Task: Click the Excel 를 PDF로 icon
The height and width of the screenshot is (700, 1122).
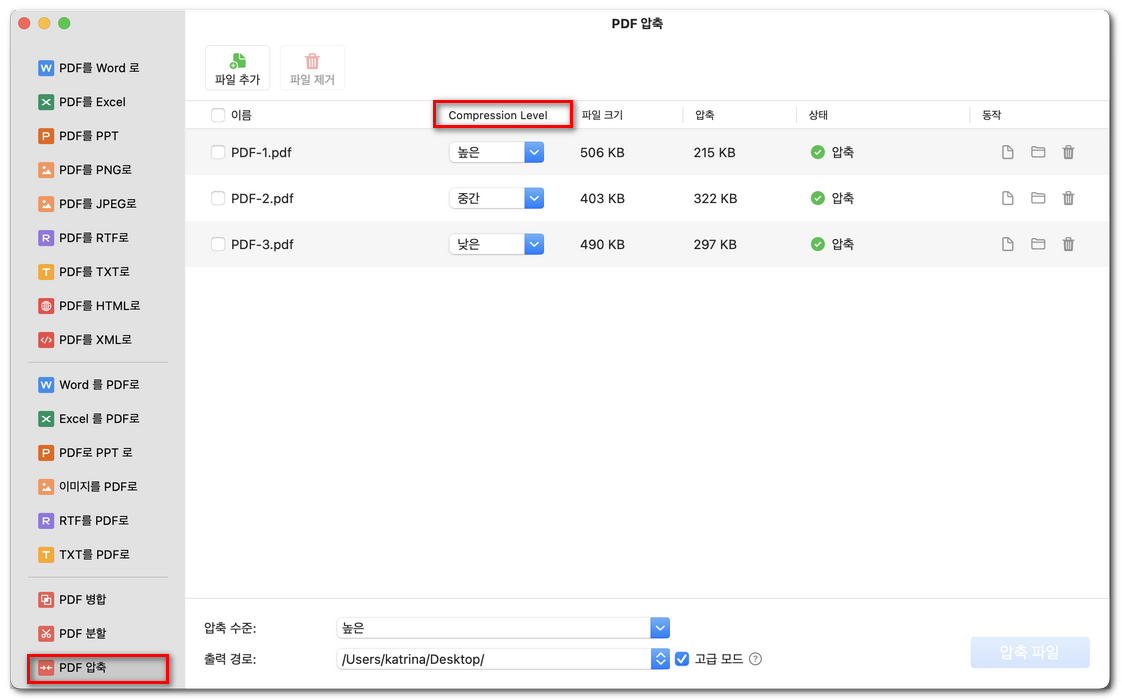Action: [x=46, y=419]
